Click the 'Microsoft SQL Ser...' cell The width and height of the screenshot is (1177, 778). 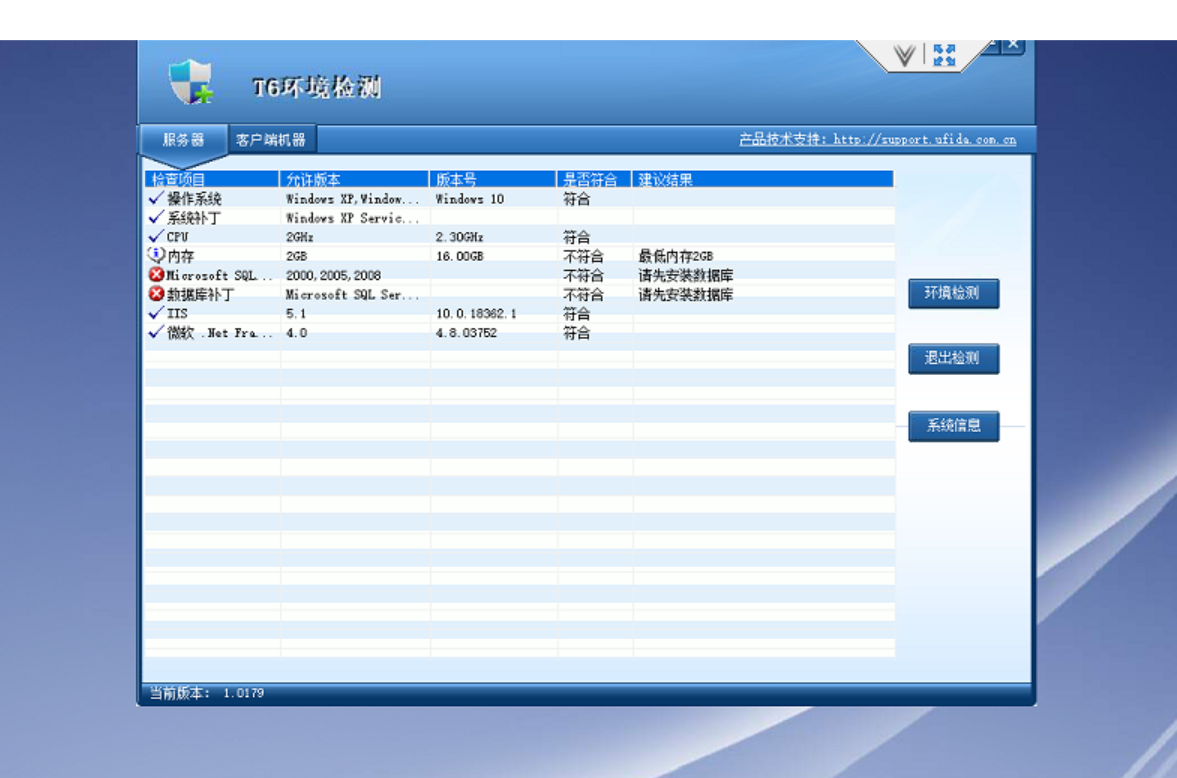pos(352,294)
